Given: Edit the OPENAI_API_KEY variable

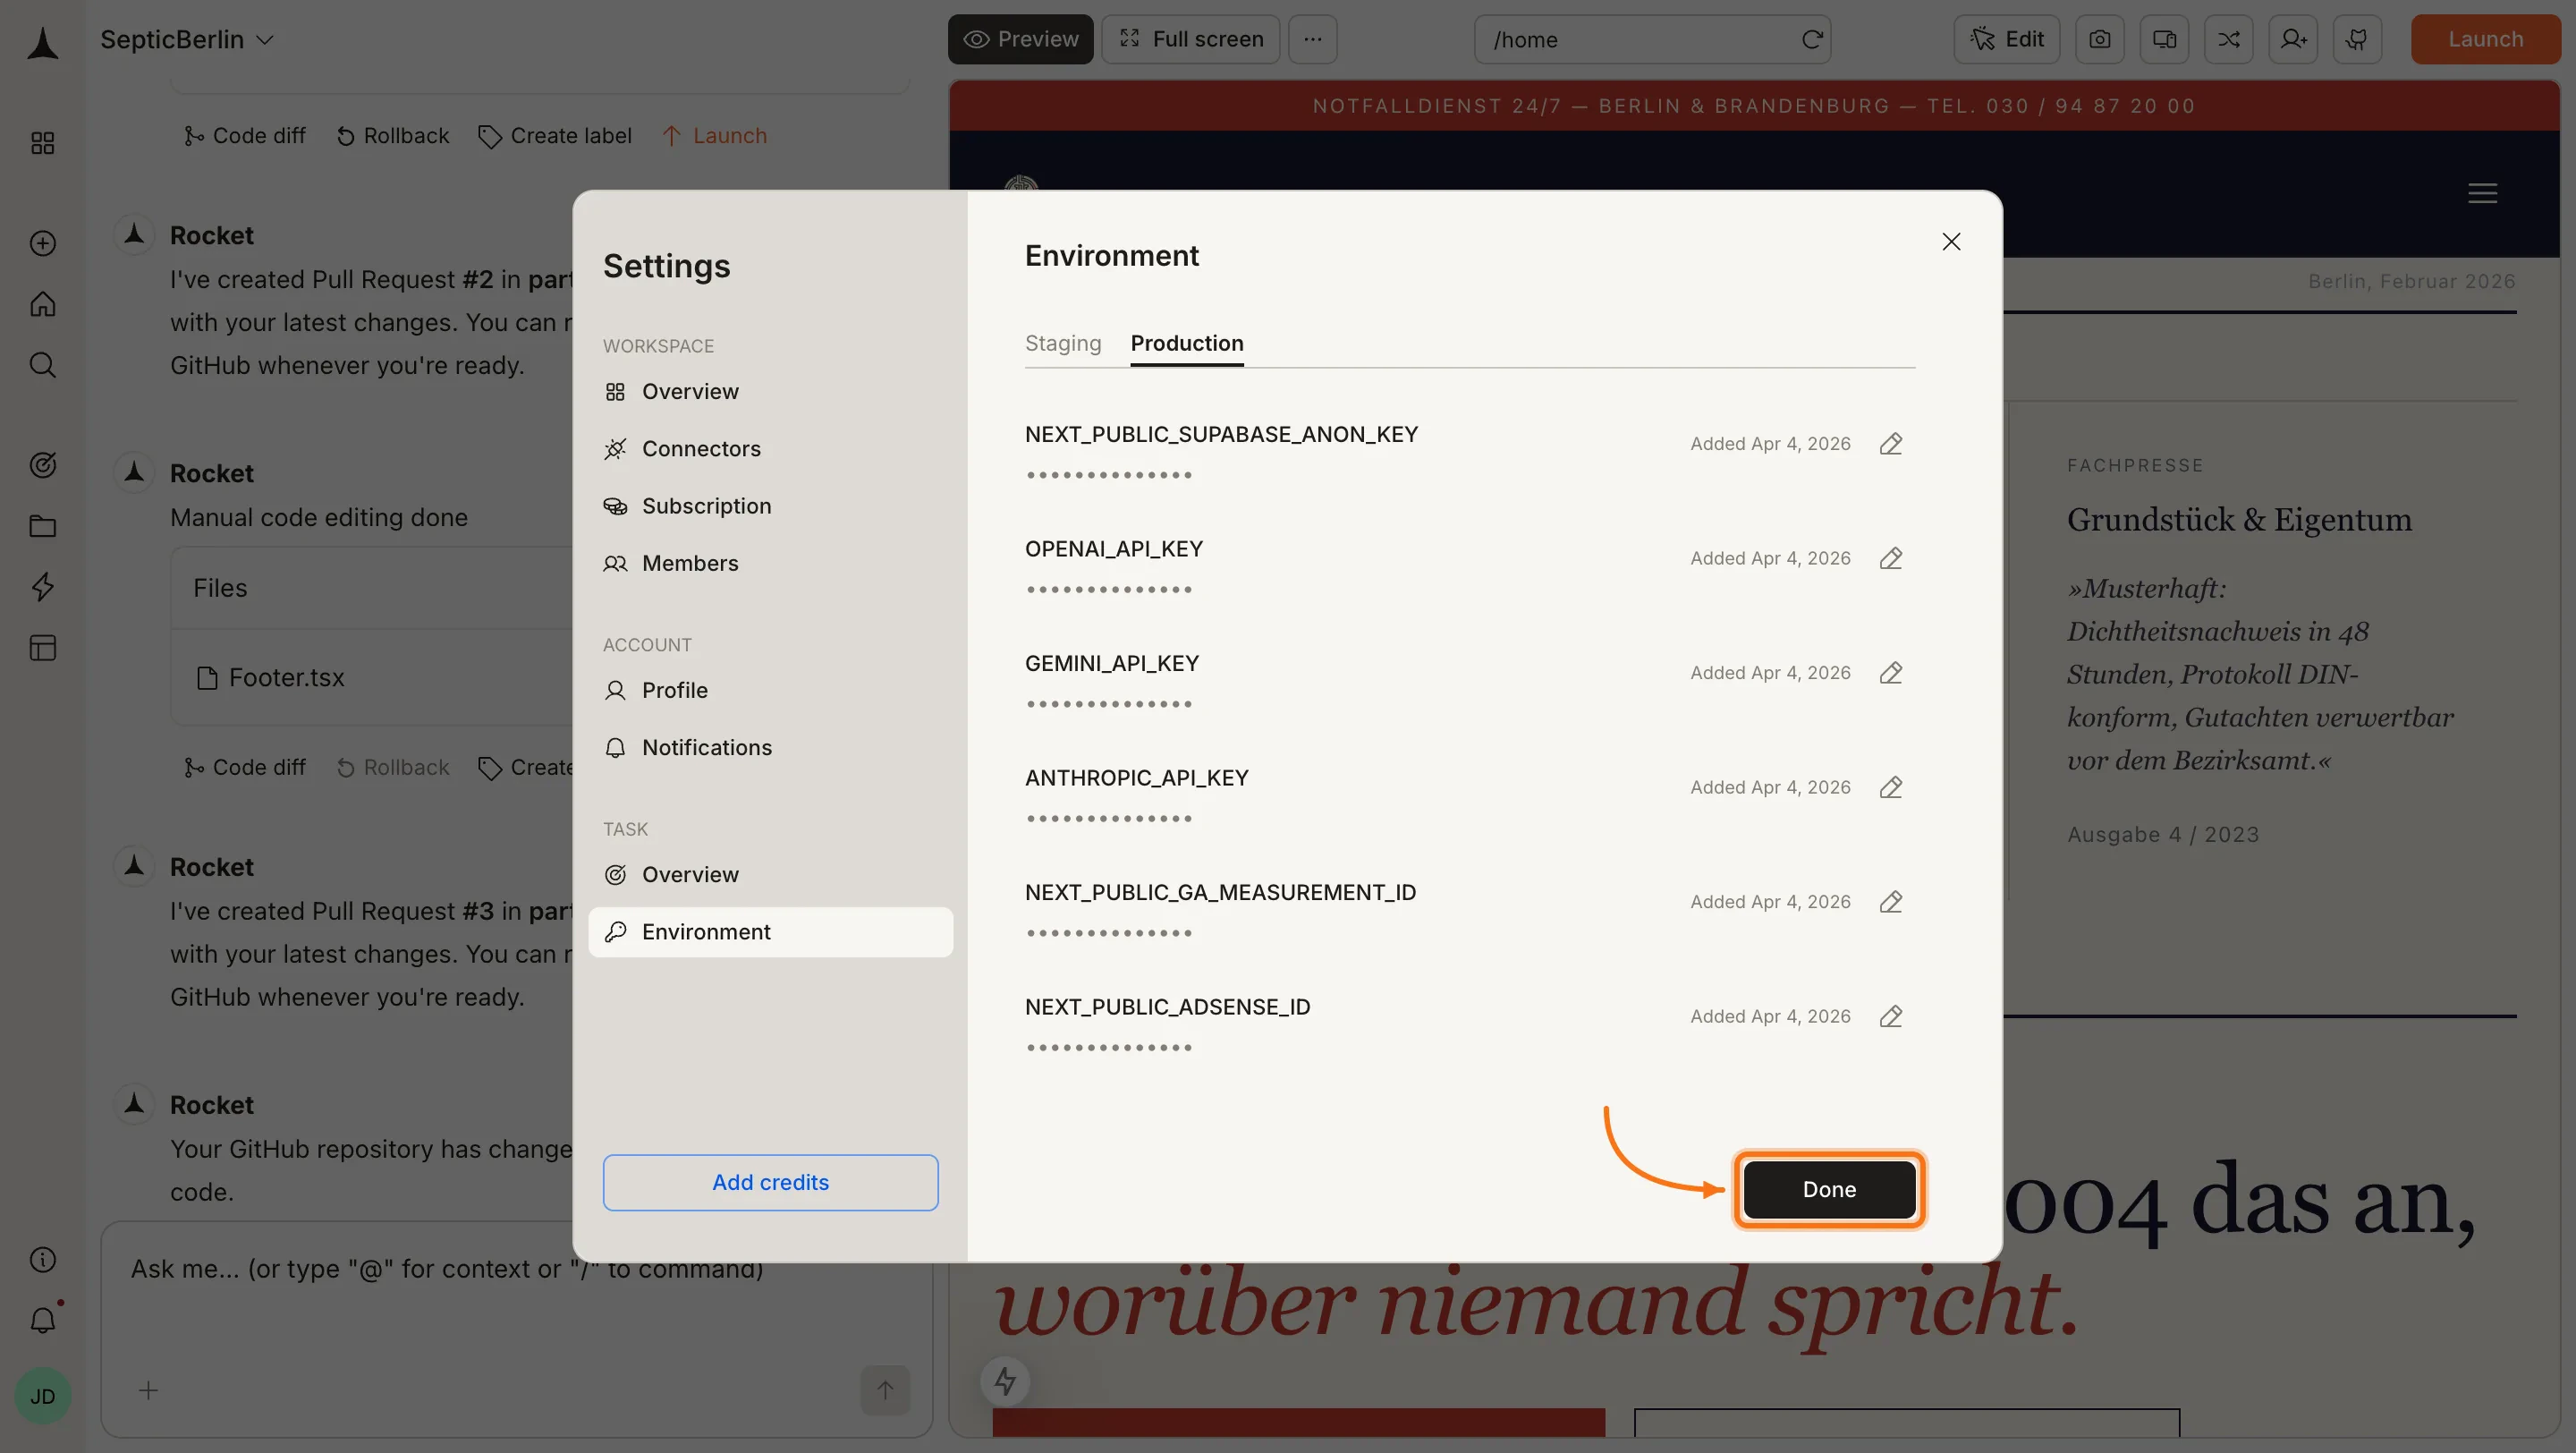Looking at the screenshot, I should pos(1890,558).
